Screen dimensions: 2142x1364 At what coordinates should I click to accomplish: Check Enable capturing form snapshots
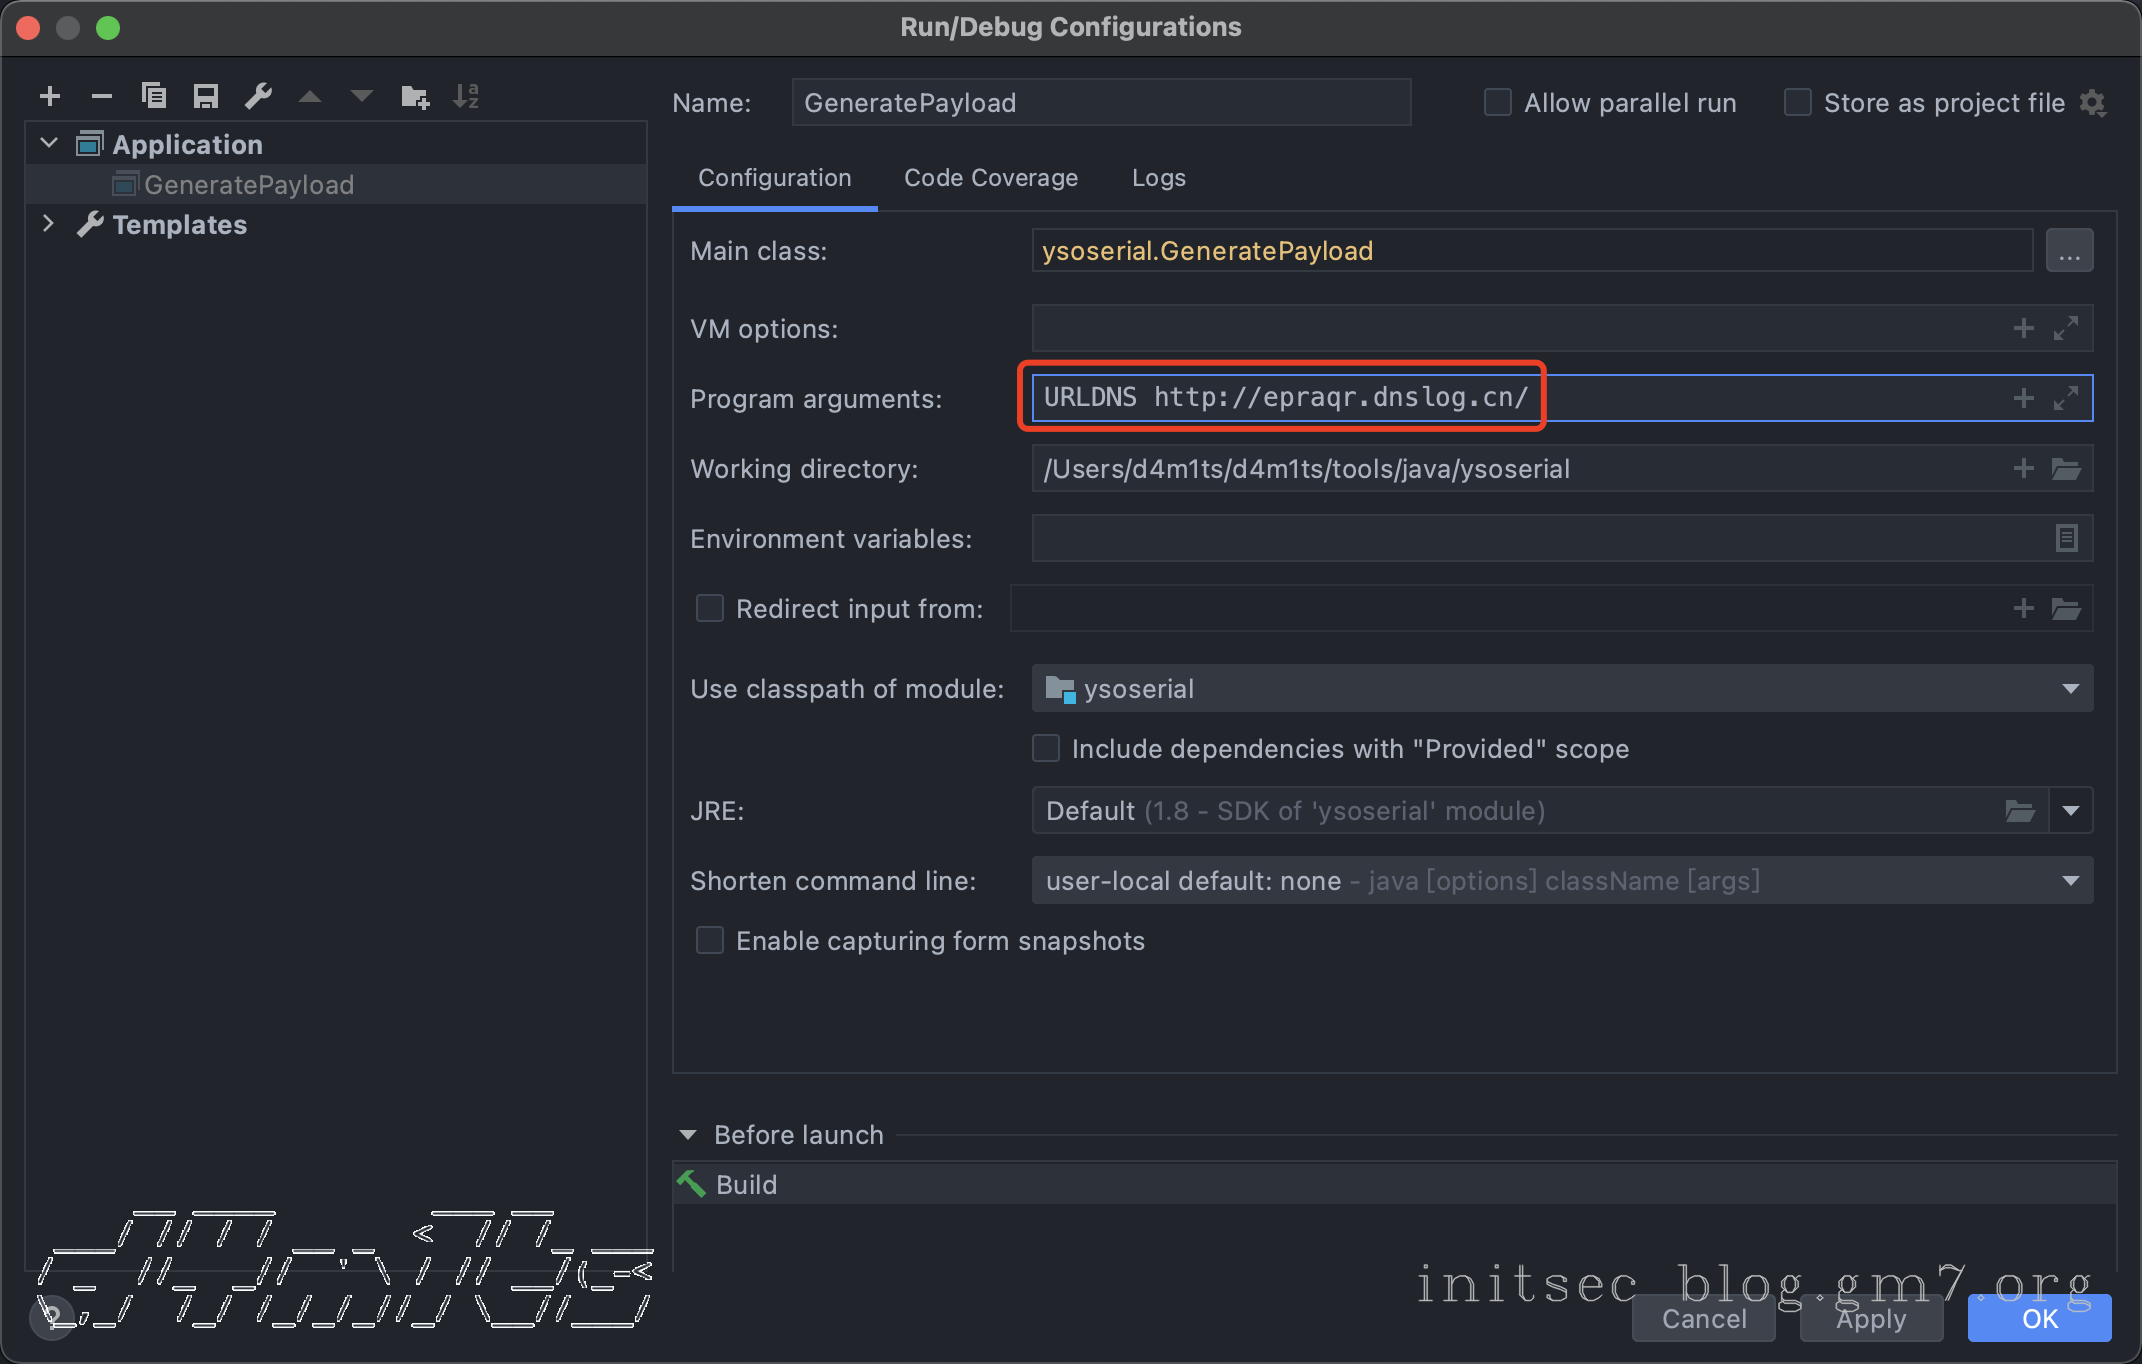tap(710, 941)
